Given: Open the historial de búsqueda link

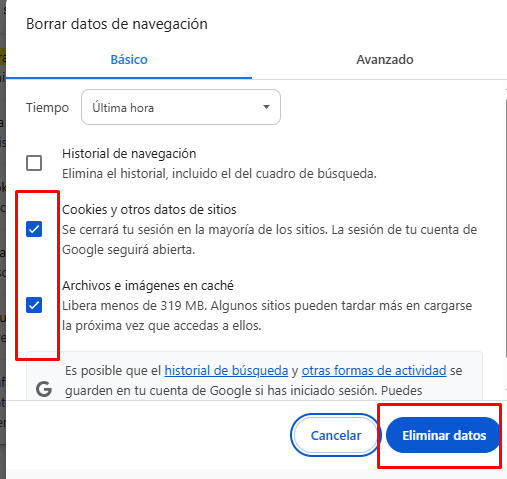Looking at the screenshot, I should click(226, 370).
